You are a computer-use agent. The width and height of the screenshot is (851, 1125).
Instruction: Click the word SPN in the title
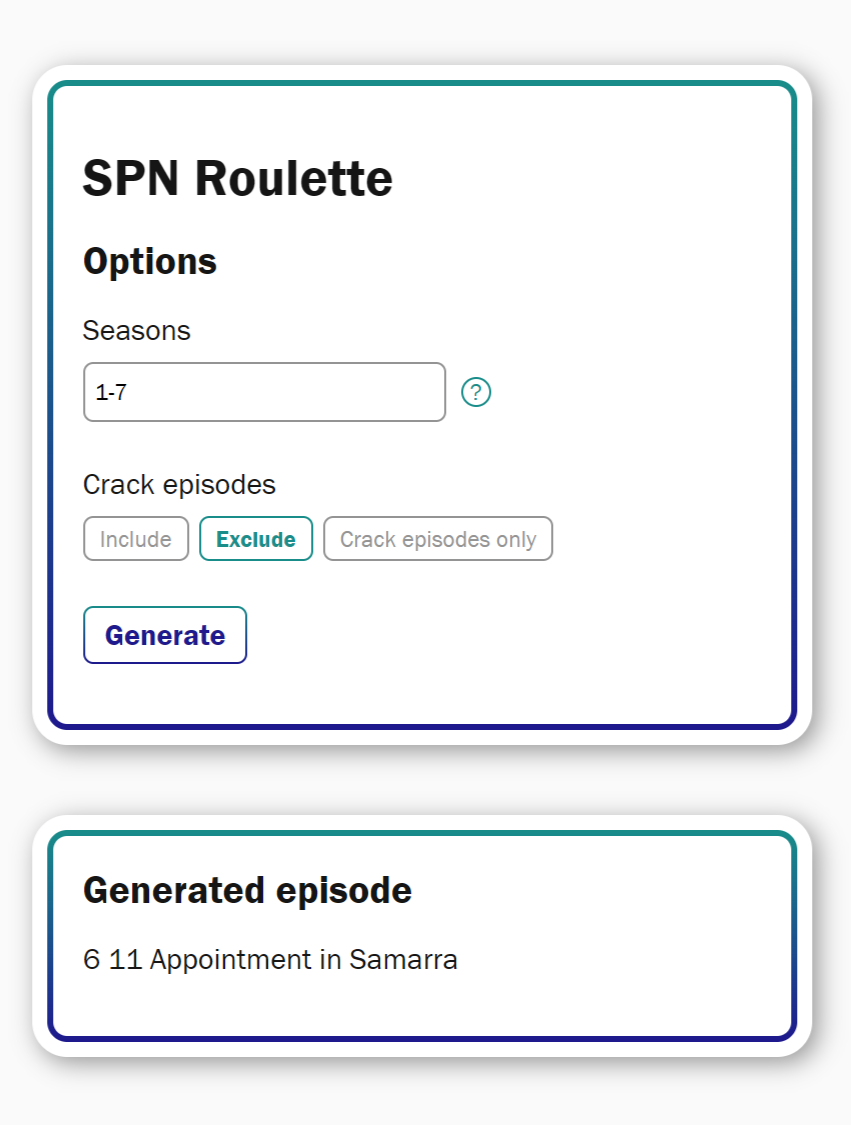(131, 179)
